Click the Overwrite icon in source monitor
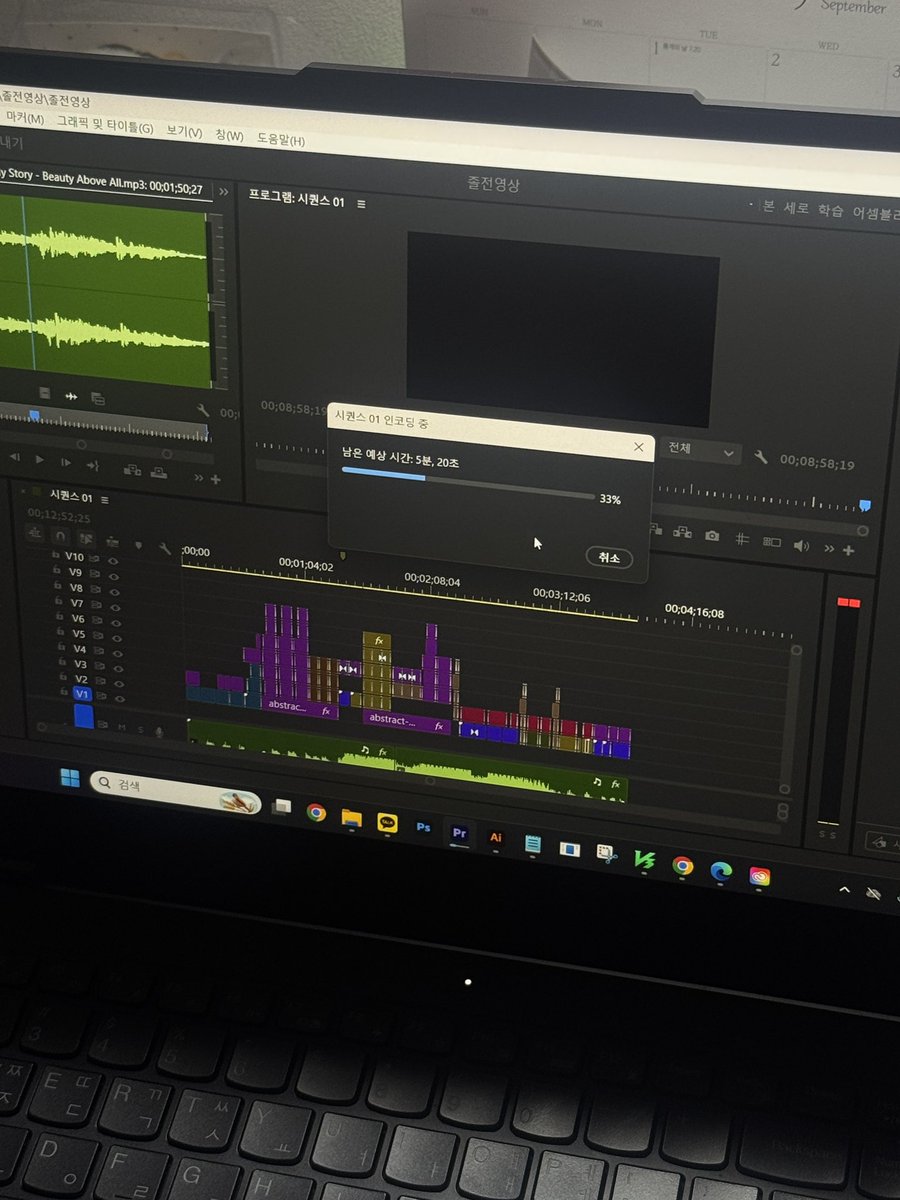Image resolution: width=900 pixels, height=1200 pixels. pos(161,473)
